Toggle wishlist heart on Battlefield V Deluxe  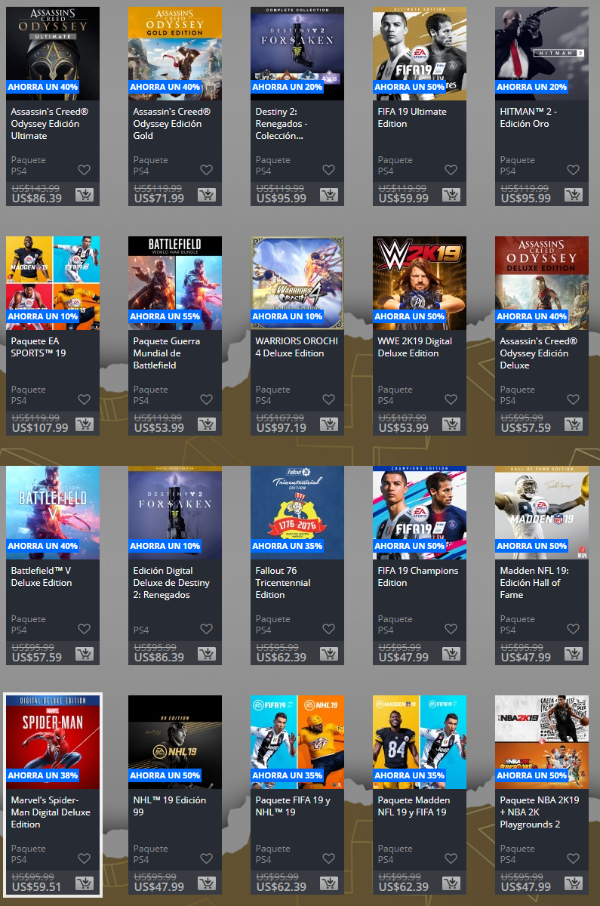pyautogui.click(x=85, y=629)
